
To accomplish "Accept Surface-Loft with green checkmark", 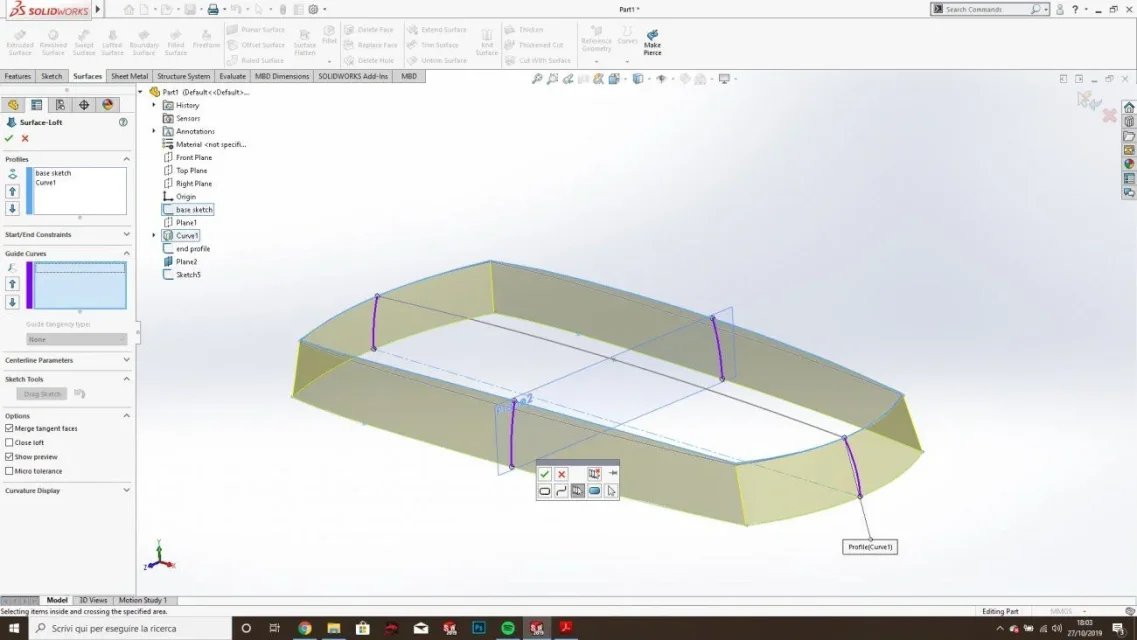I will coord(9,138).
